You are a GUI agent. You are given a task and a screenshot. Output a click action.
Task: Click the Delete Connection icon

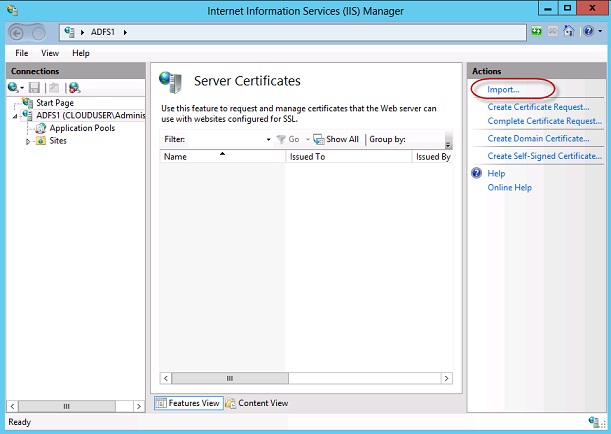[74, 88]
